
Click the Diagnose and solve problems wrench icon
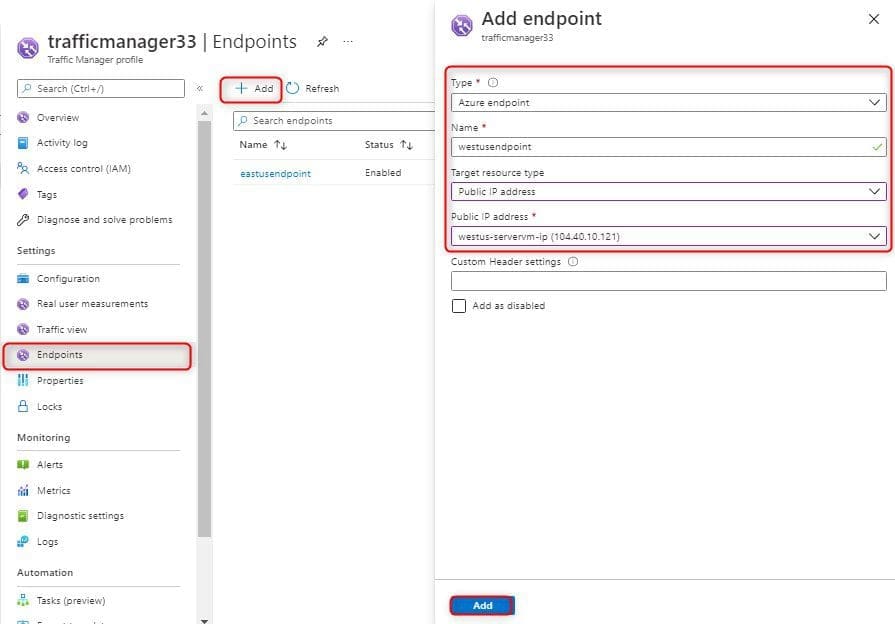(x=23, y=220)
